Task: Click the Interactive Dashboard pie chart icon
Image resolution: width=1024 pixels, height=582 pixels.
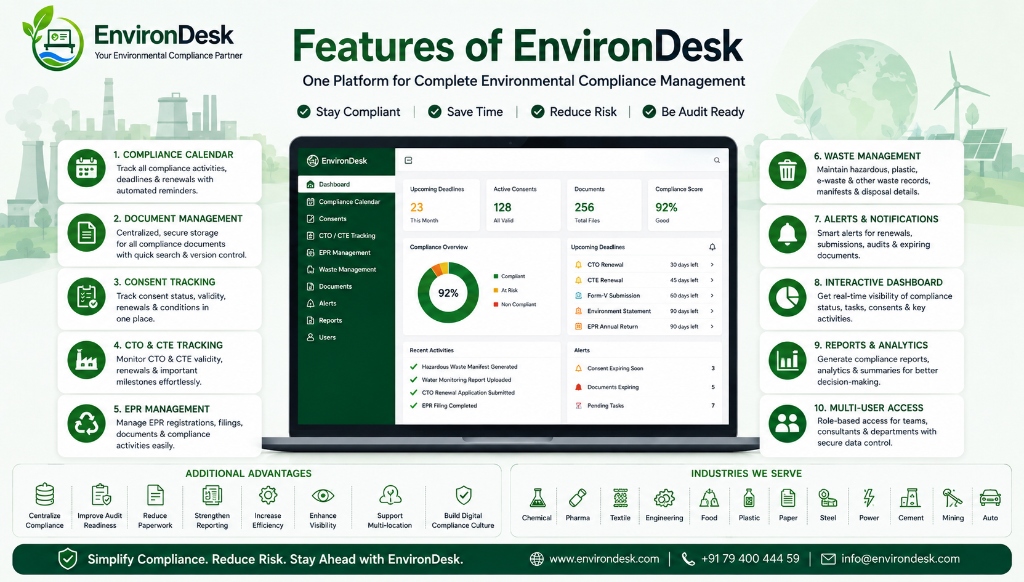Action: coord(787,297)
